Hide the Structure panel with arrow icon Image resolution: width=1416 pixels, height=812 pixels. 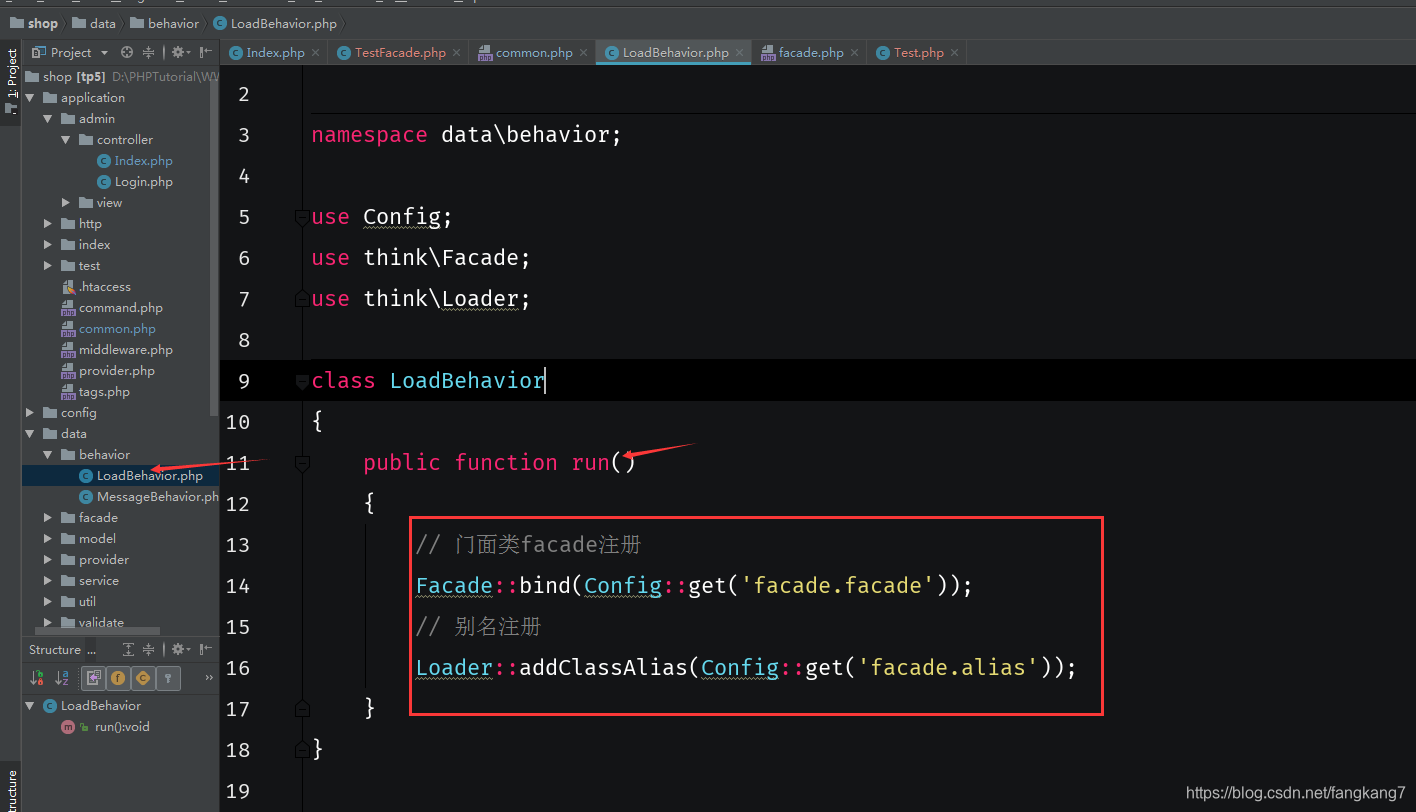(205, 649)
